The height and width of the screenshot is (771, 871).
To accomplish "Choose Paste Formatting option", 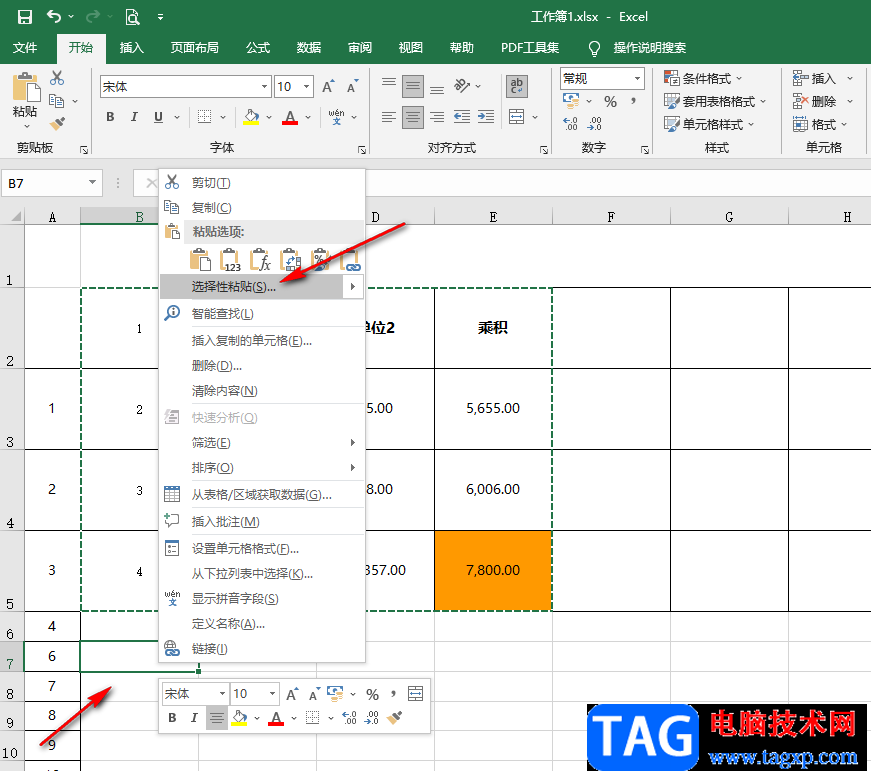I will pyautogui.click(x=321, y=260).
